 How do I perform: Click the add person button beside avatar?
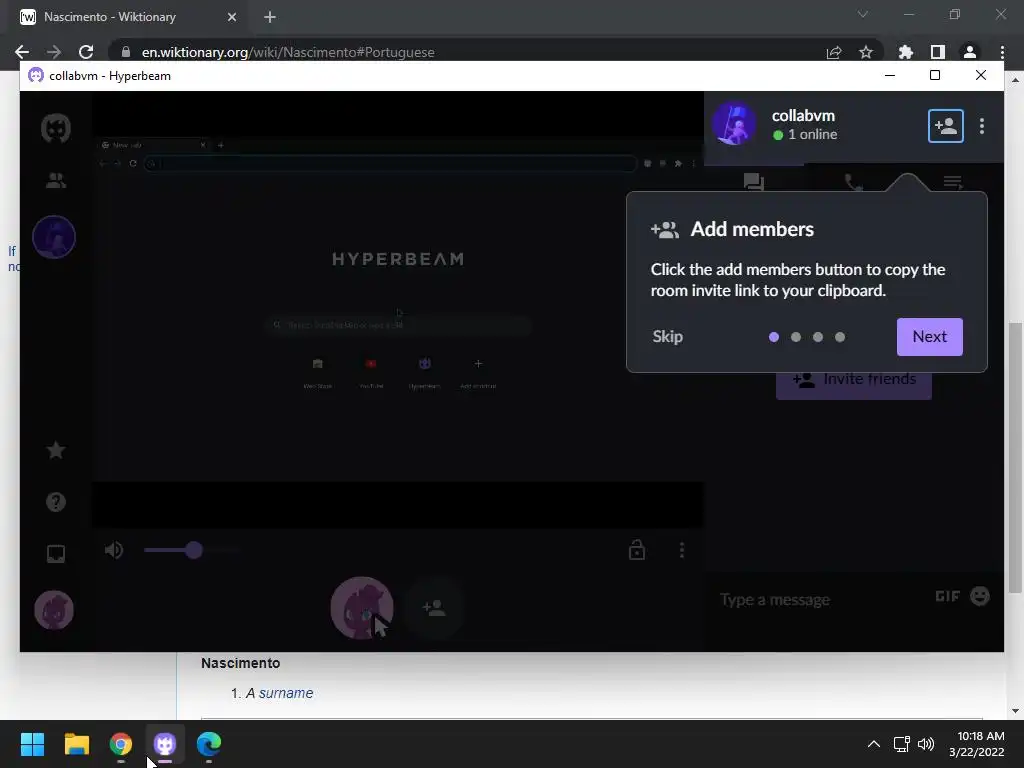pyautogui.click(x=434, y=608)
